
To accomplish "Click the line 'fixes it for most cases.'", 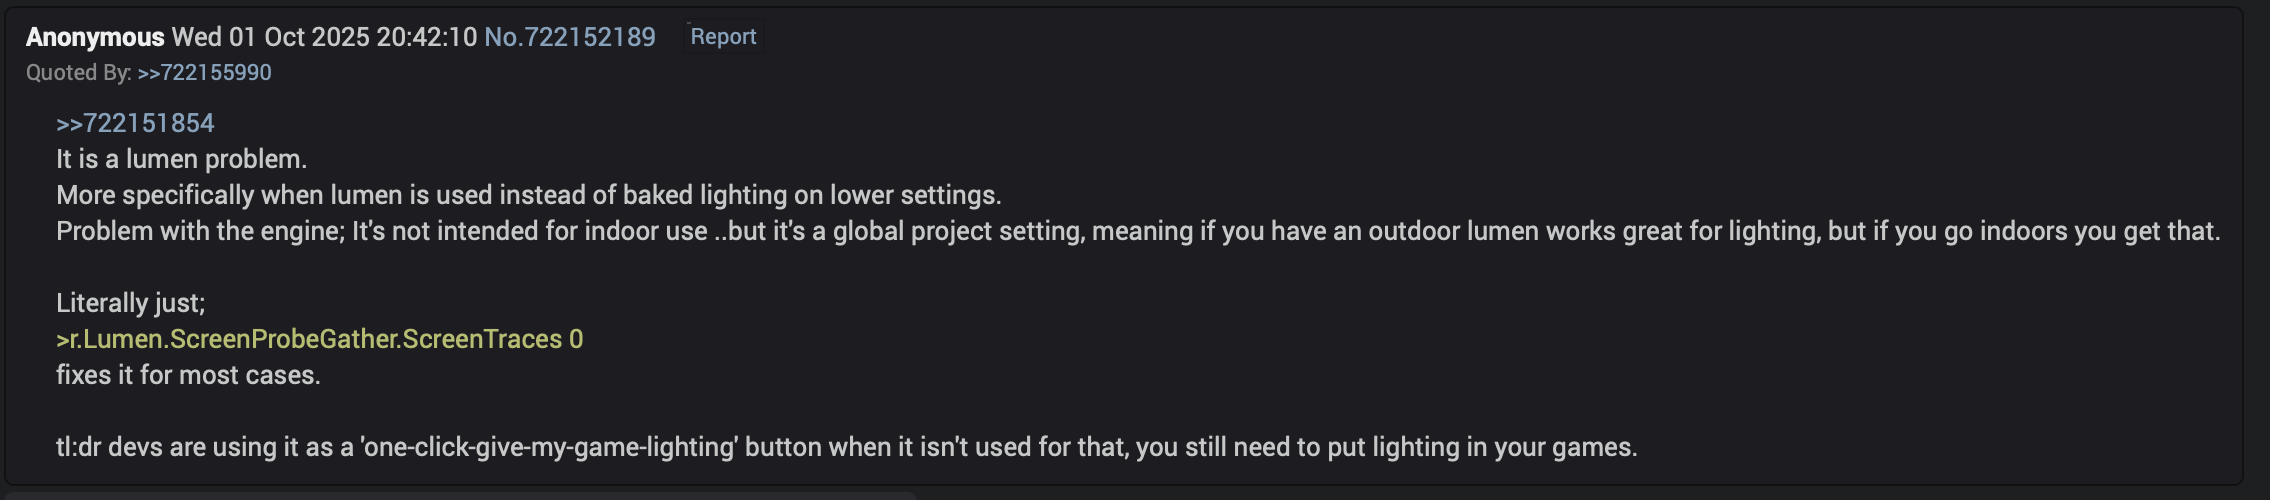I will click(188, 375).
